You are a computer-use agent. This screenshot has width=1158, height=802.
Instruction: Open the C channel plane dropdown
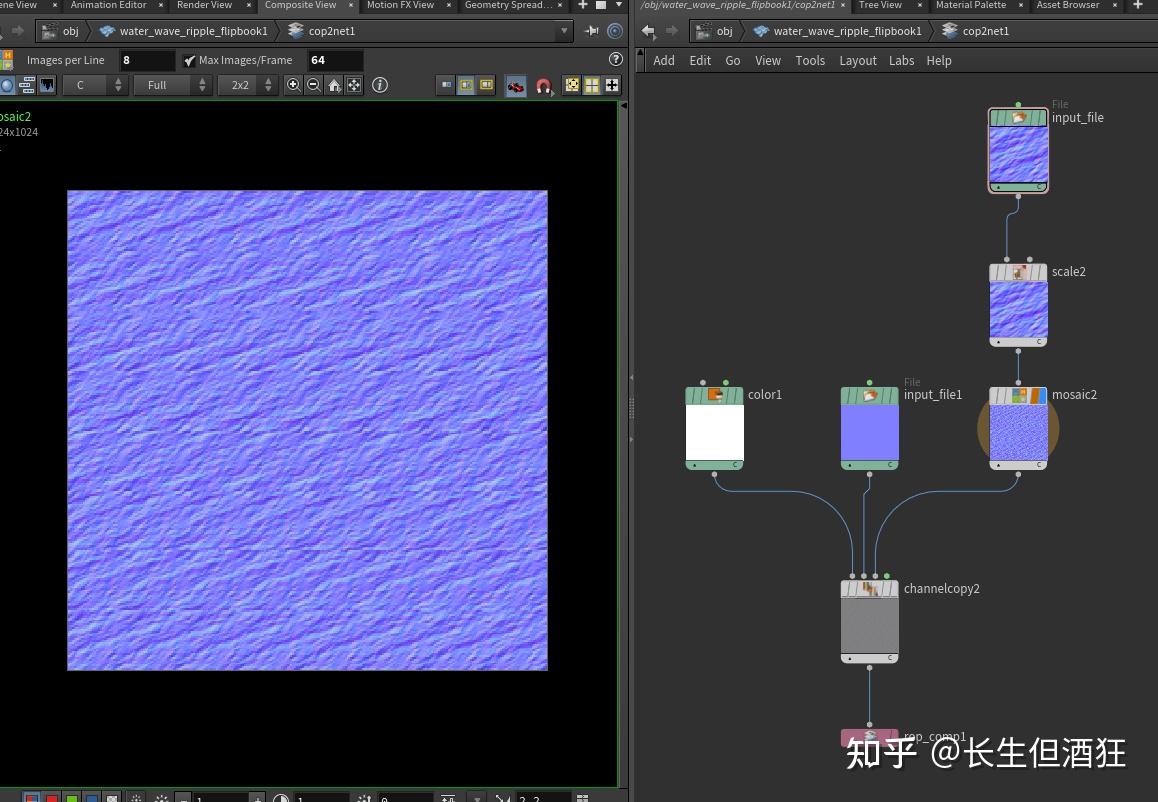94,85
